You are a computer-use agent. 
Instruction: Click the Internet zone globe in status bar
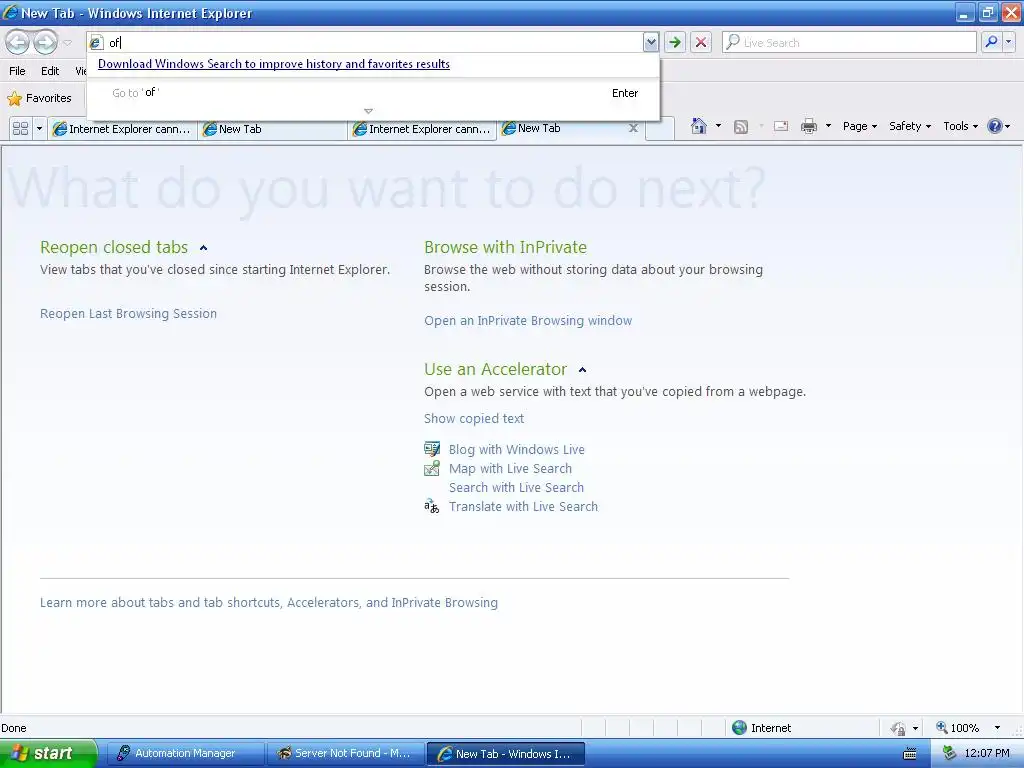(739, 728)
